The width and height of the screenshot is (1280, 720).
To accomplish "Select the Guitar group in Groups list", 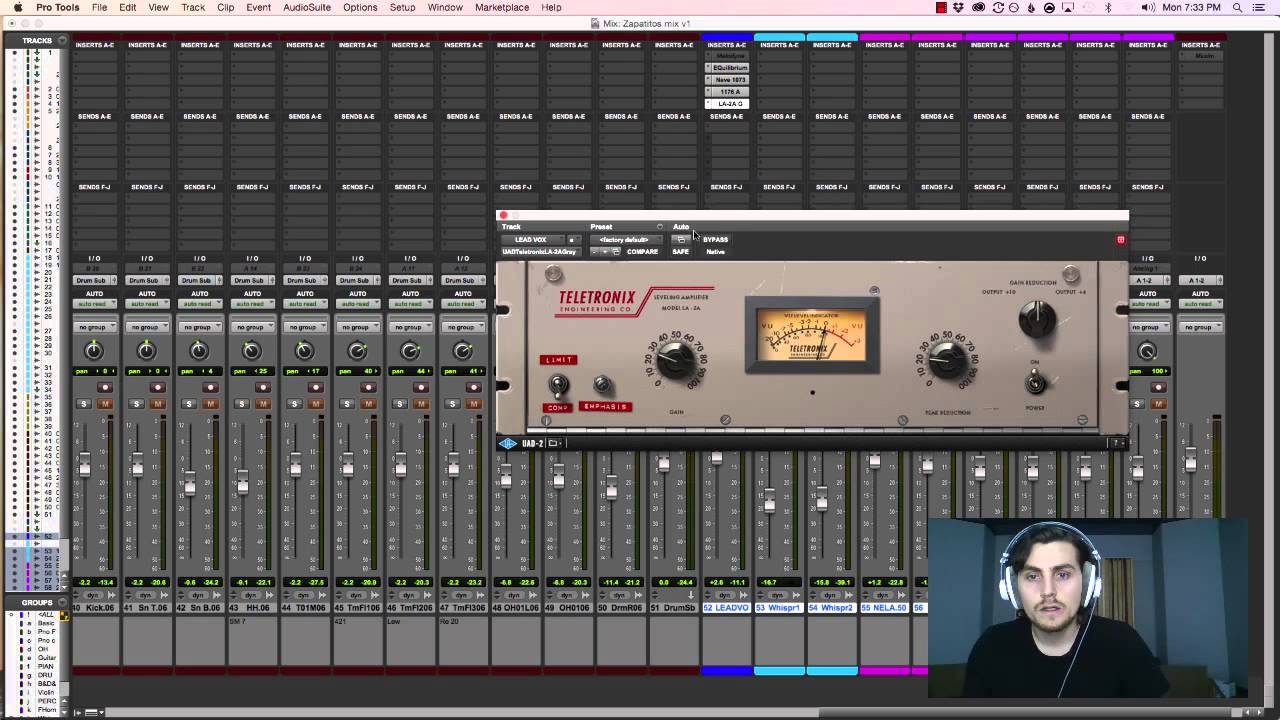I will pos(45,657).
